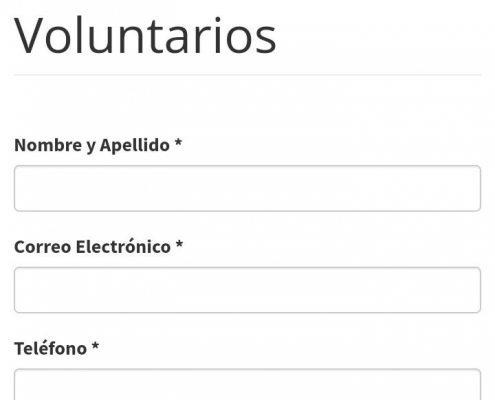Click into the Correo Electrónico input box
The image size is (495, 400).
point(247,290)
